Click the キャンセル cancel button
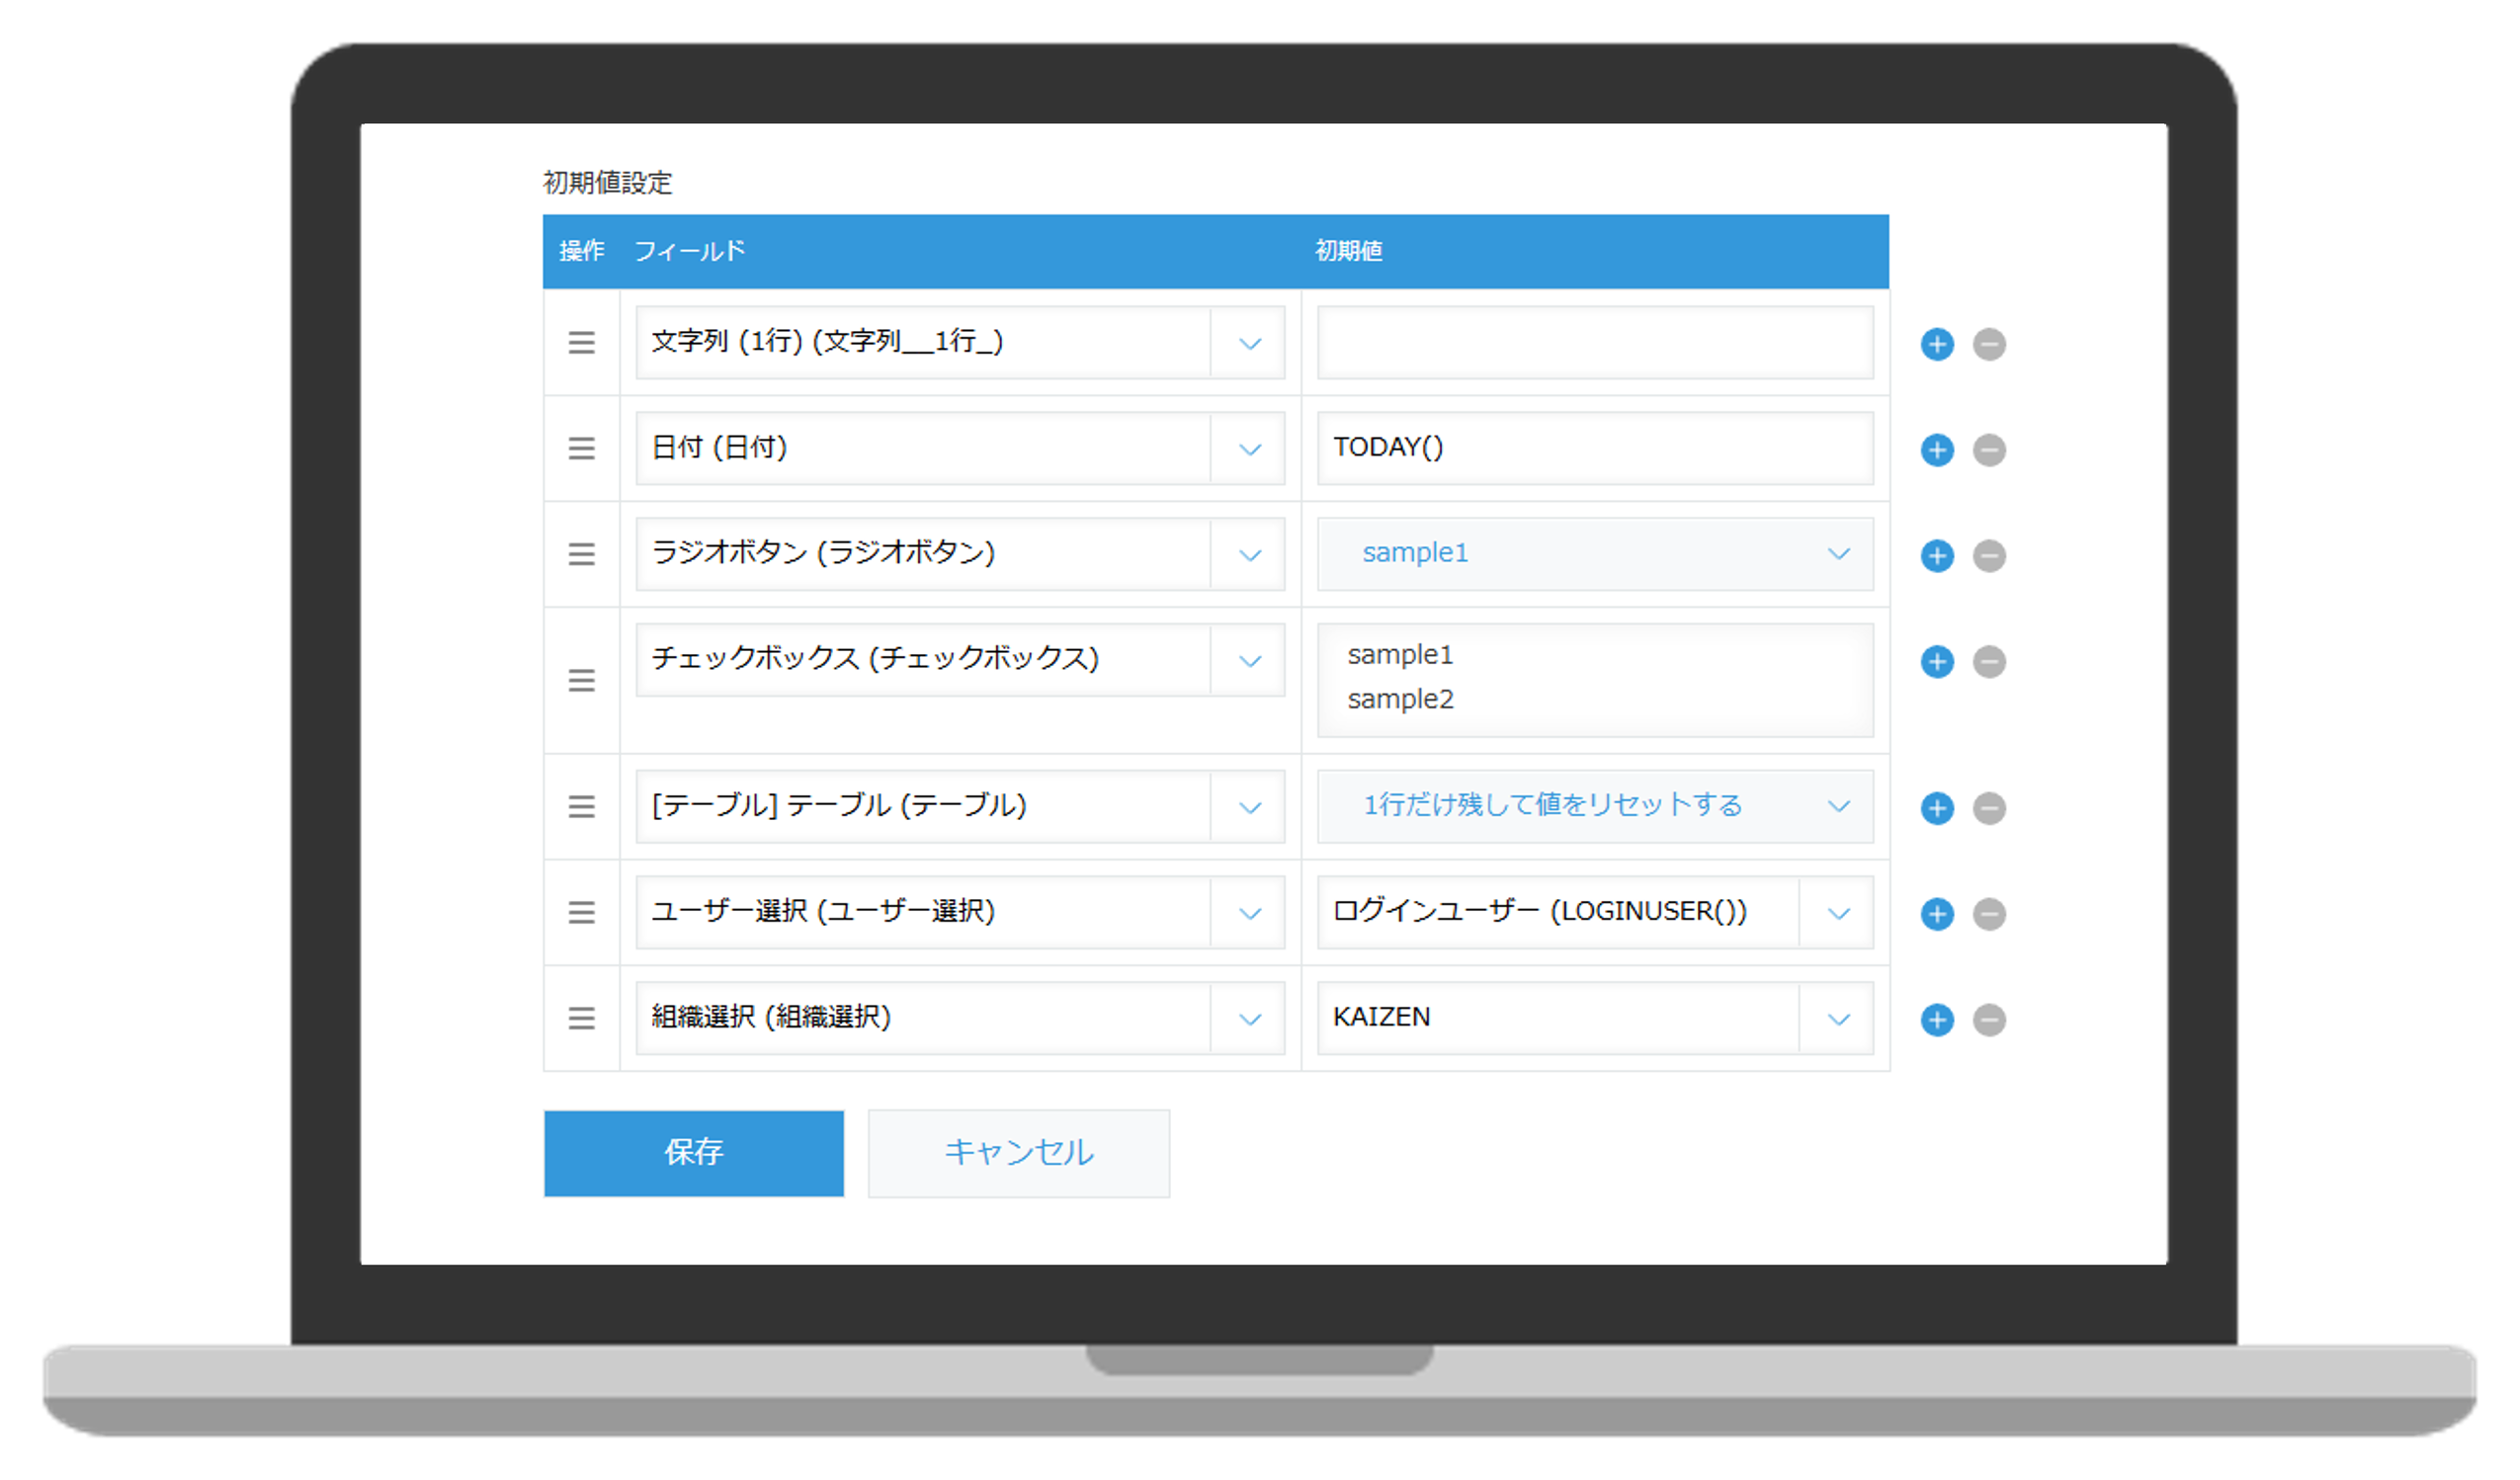2520x1480 pixels. click(x=1018, y=1152)
